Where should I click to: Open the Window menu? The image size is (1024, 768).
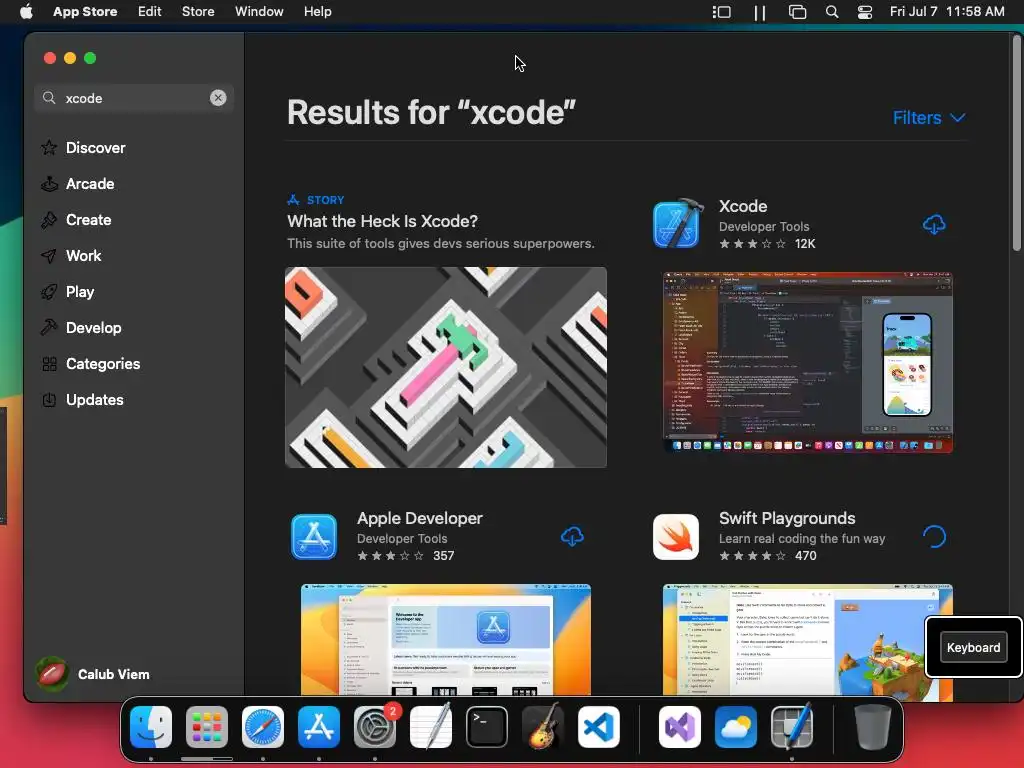(259, 11)
